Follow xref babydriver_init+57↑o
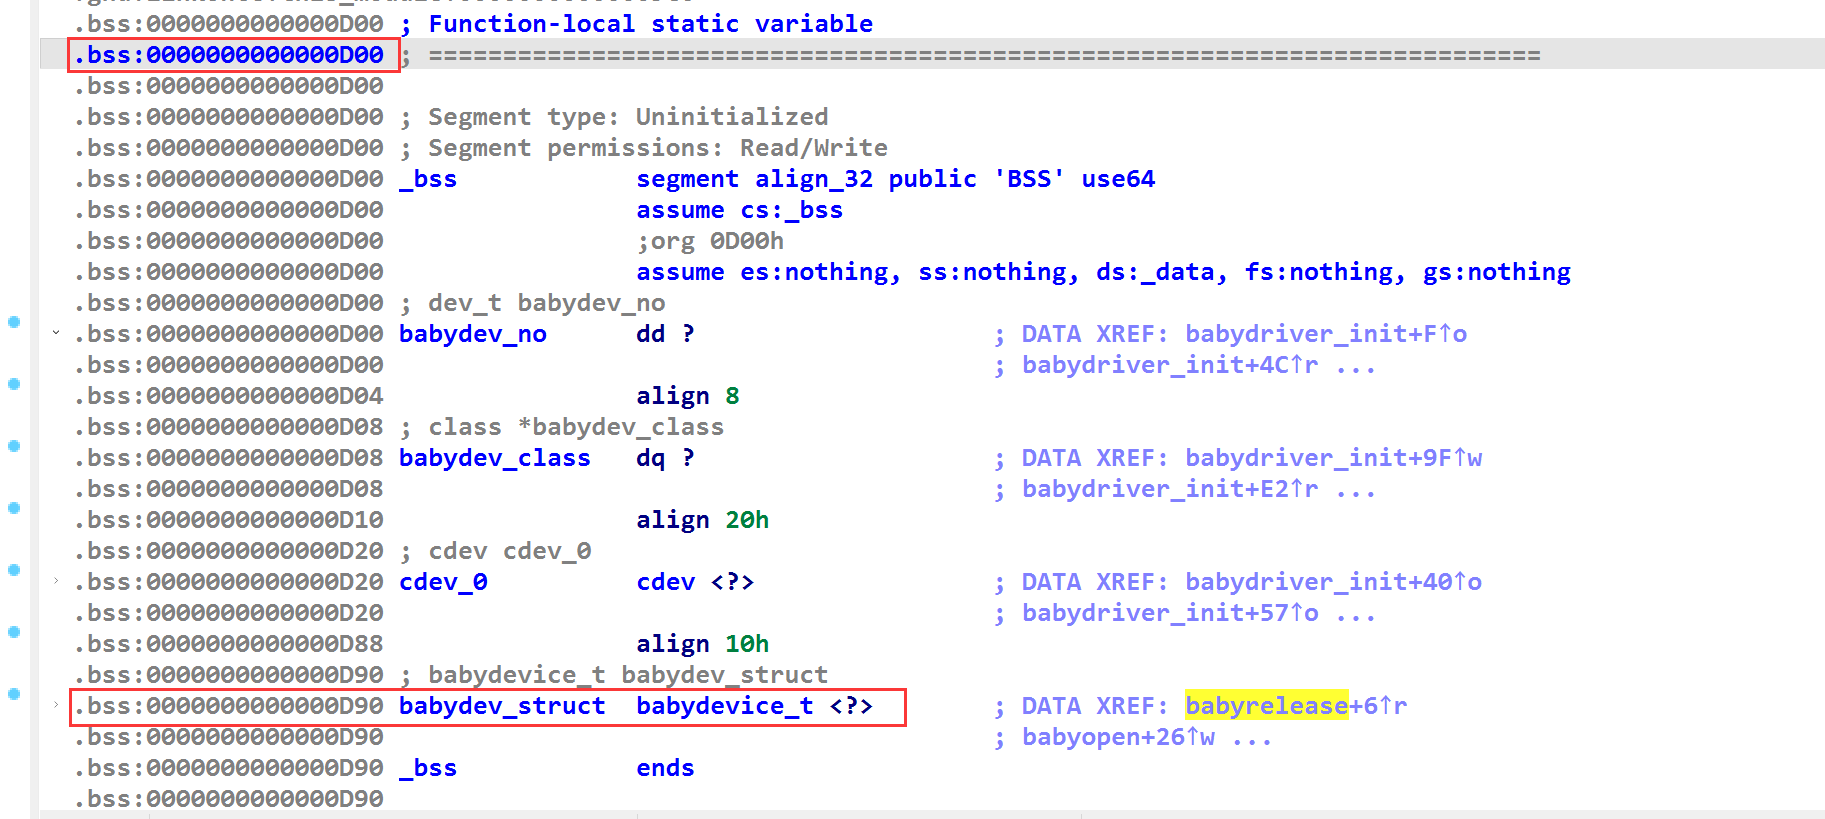 click(1170, 613)
